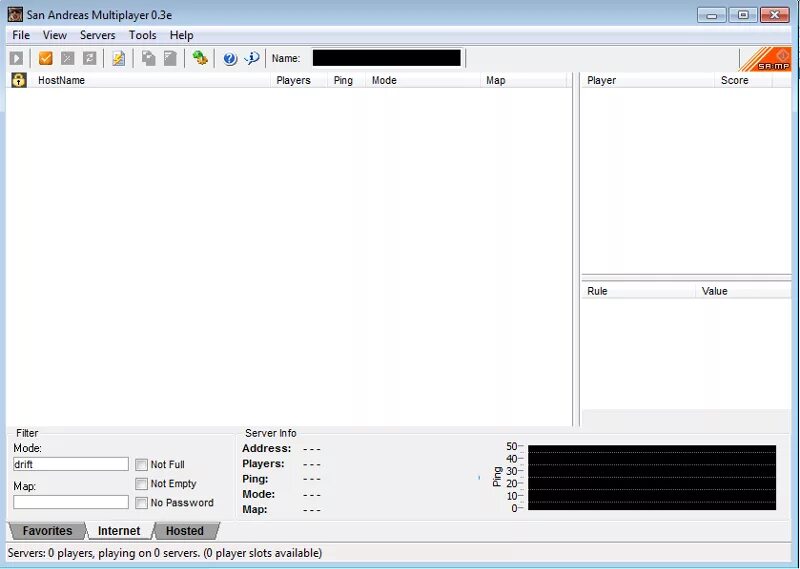Sort servers by HostName column header
Screen dimensions: 800x569
point(151,80)
